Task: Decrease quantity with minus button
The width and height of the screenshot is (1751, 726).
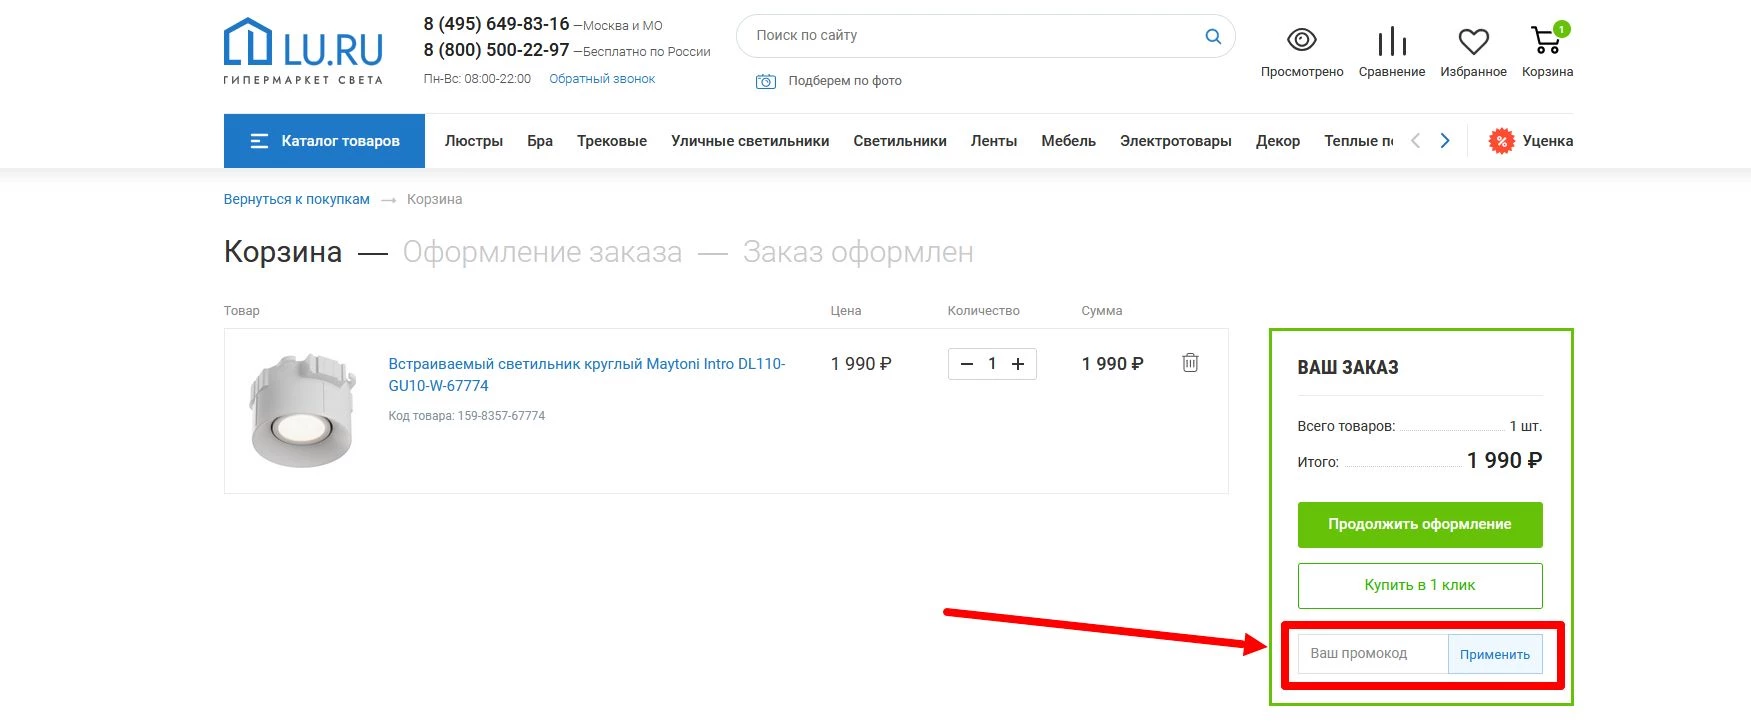Action: (x=966, y=364)
